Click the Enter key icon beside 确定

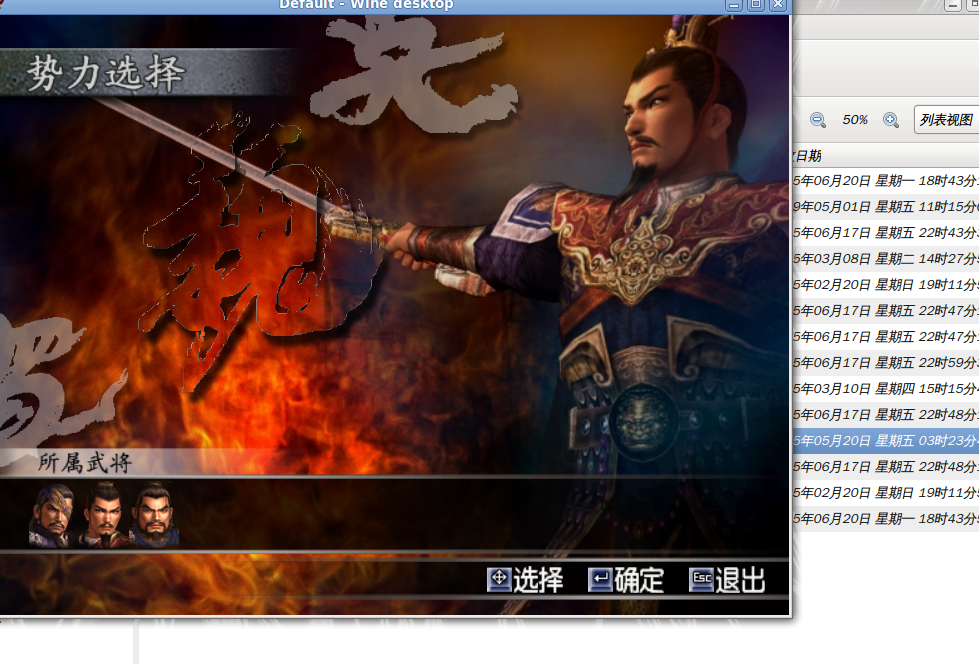point(600,579)
